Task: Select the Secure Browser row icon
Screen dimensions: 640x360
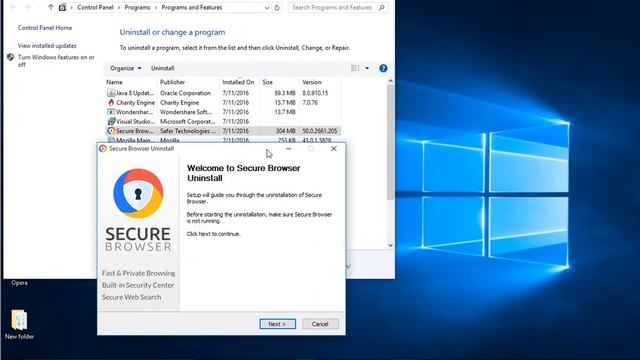Action: 111,131
